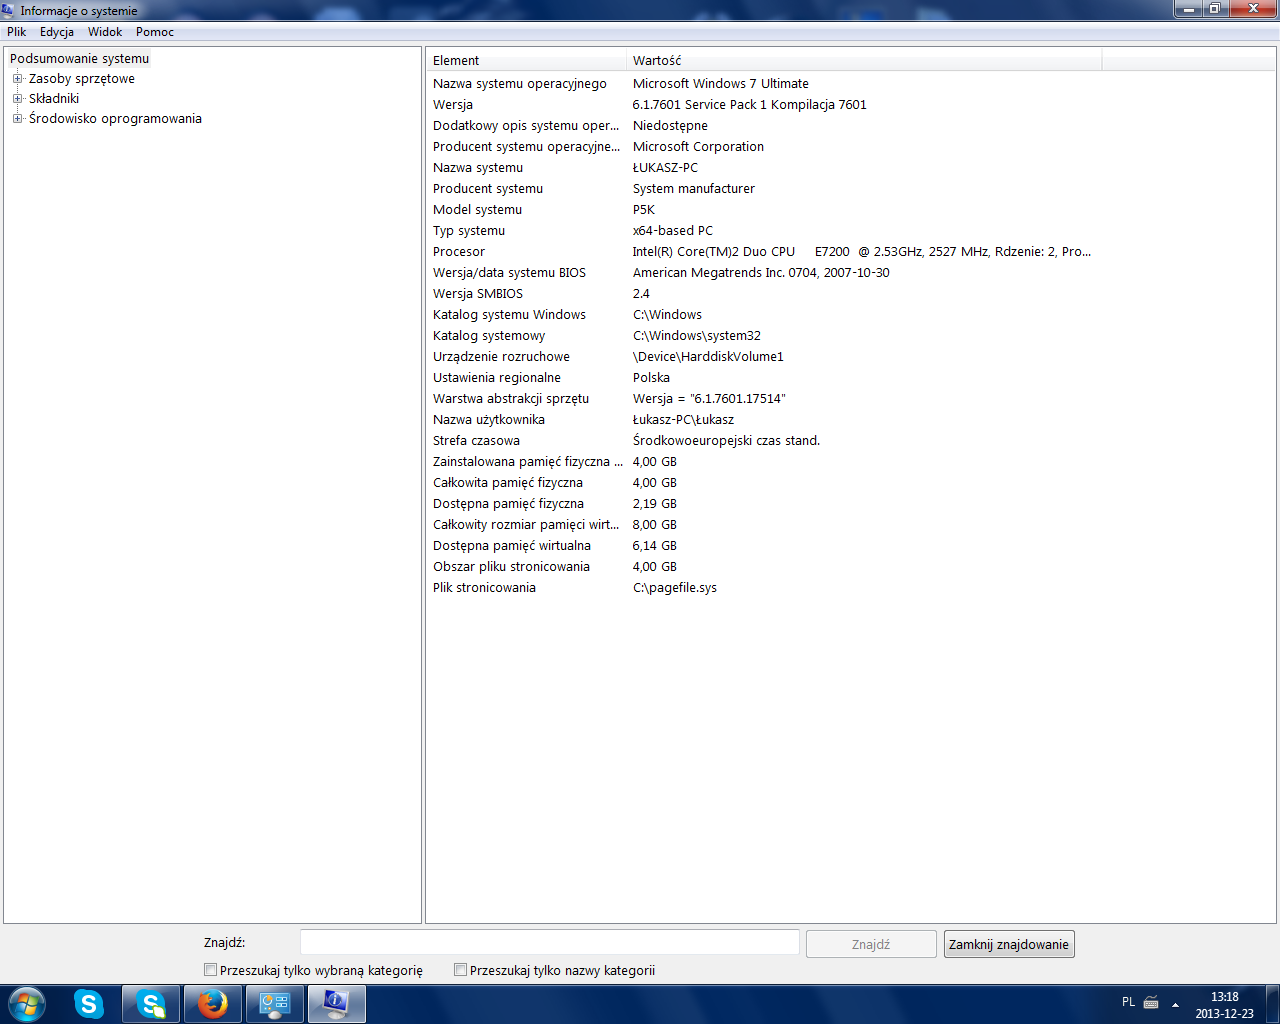This screenshot has width=1280, height=1024.
Task: Click the Show desktop strip
Action: pos(1272,1004)
